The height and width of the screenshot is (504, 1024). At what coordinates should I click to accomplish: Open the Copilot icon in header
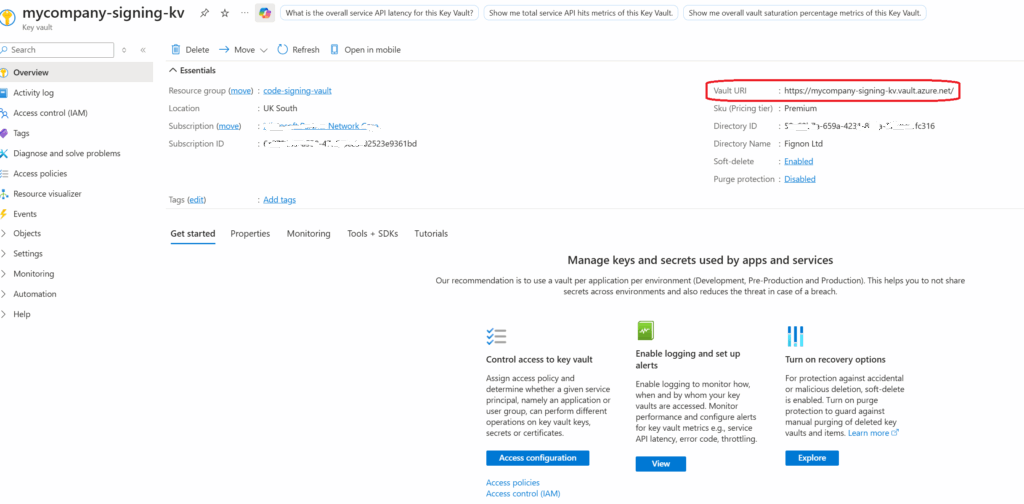(x=264, y=13)
